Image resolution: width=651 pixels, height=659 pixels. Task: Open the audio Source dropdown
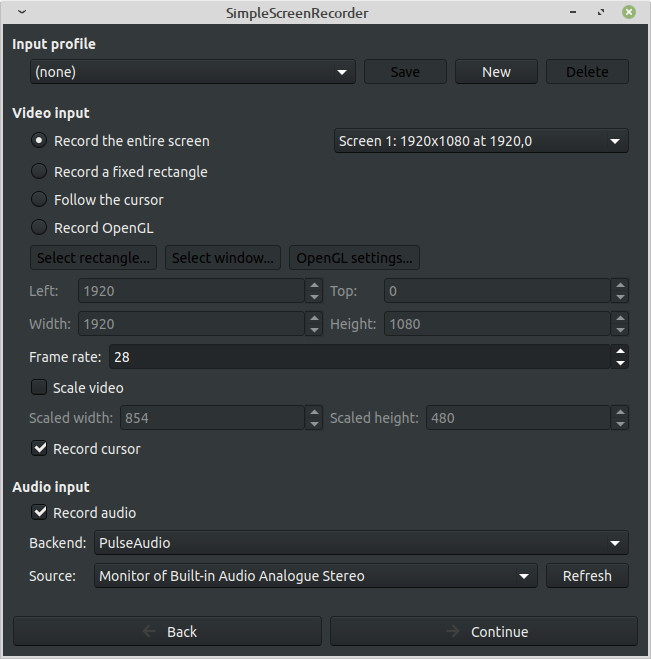(x=316, y=576)
